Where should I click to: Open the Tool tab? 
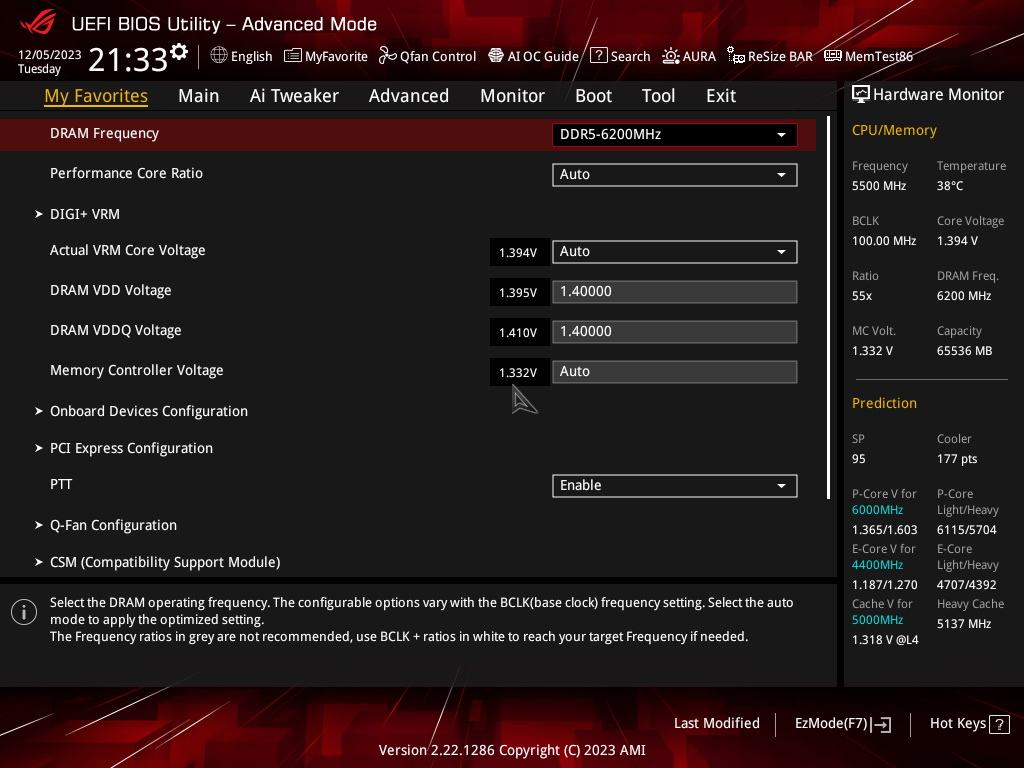click(658, 96)
